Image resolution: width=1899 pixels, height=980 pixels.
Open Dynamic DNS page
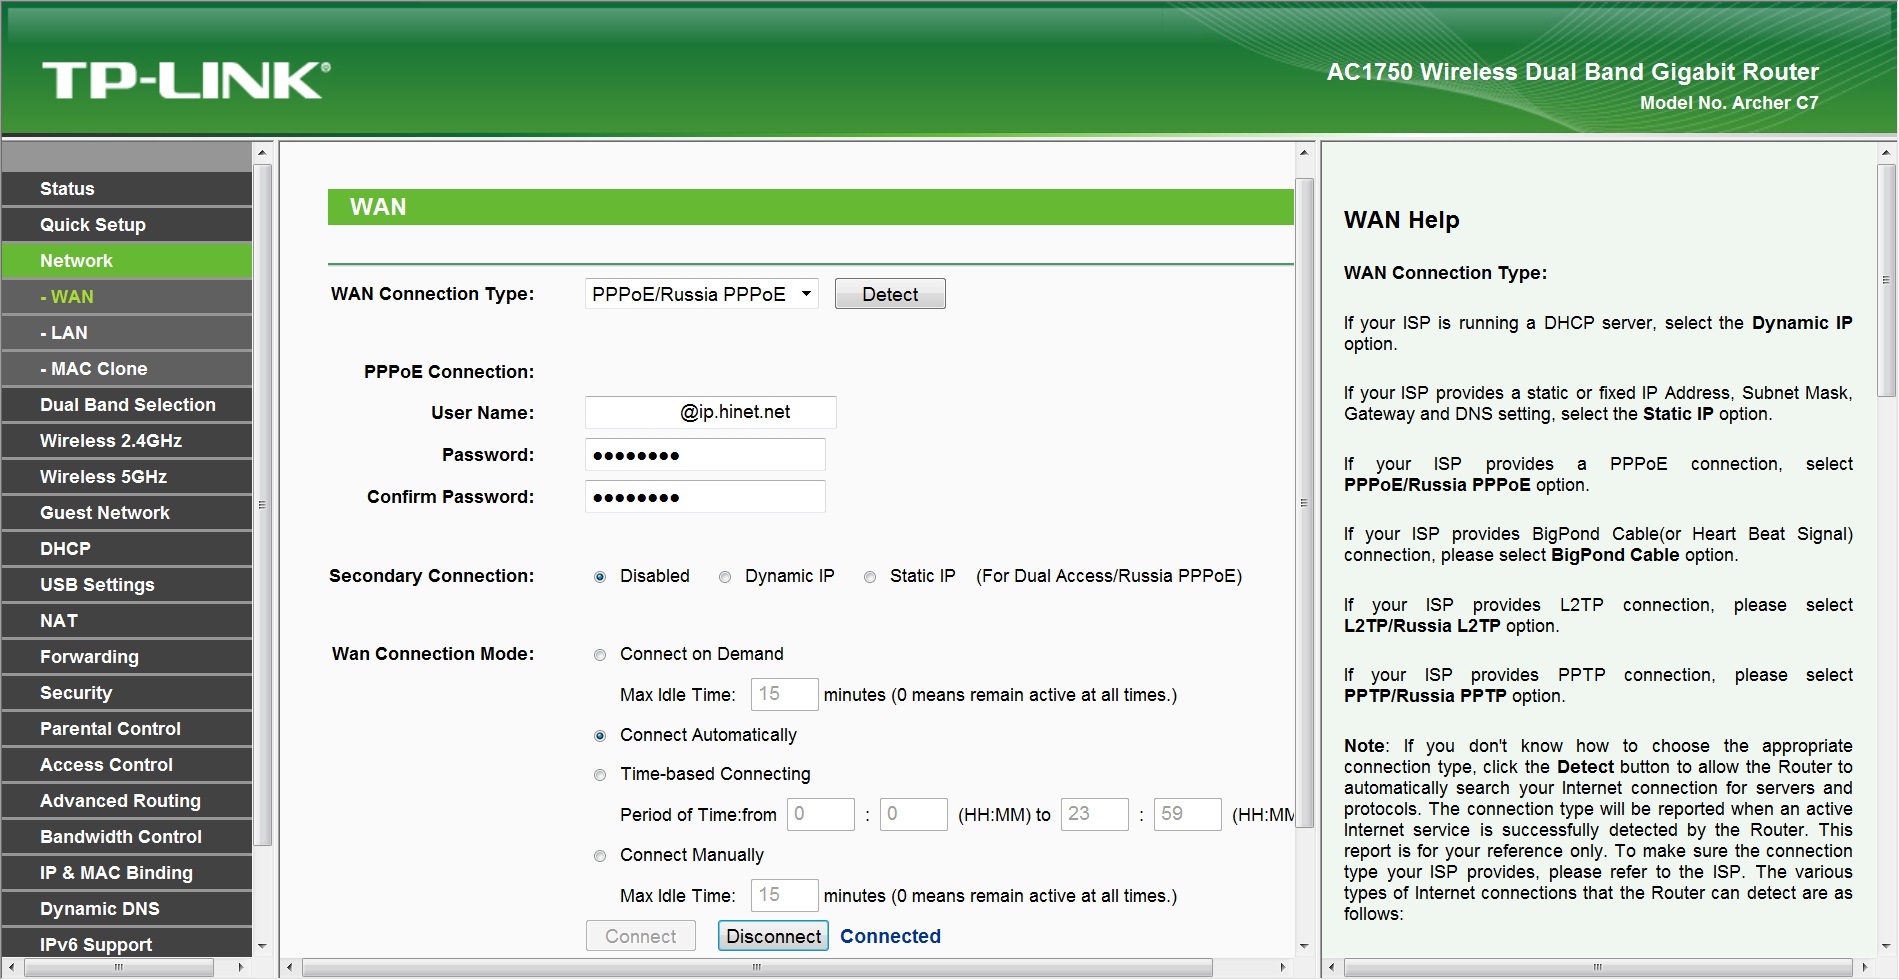[127, 909]
